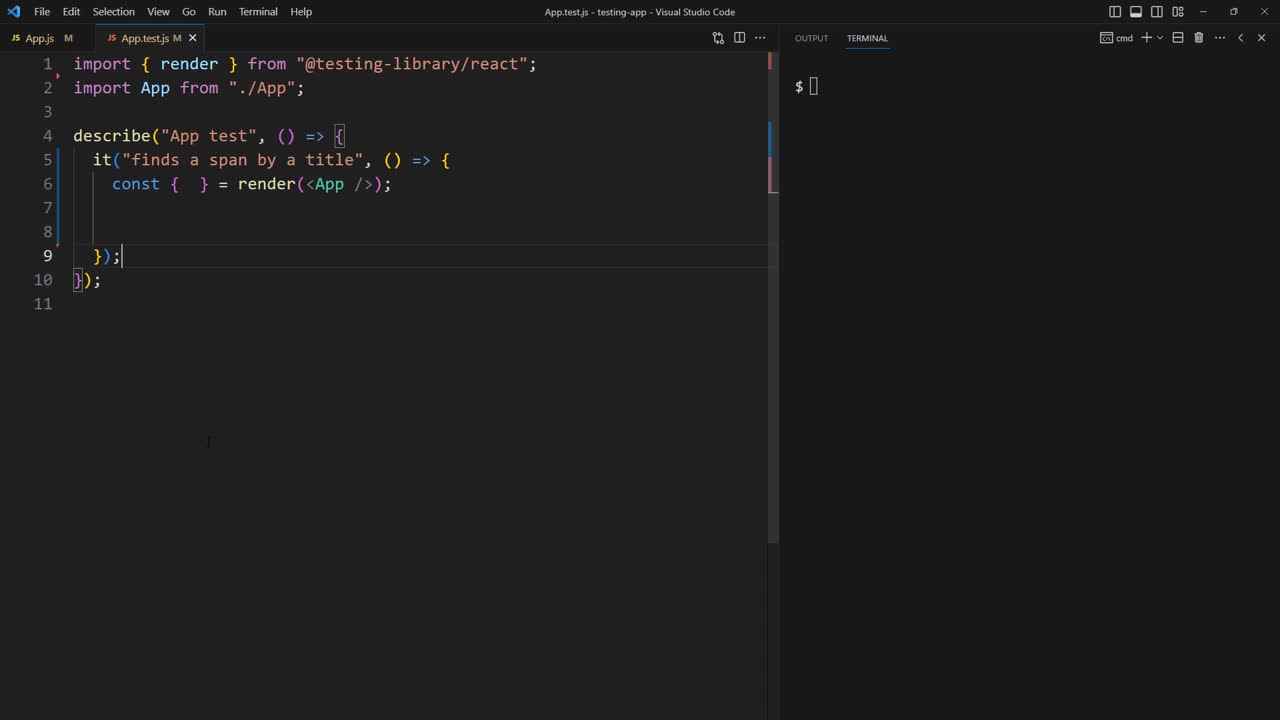Click the Customize Layout icon
1280x720 pixels.
[1178, 12]
